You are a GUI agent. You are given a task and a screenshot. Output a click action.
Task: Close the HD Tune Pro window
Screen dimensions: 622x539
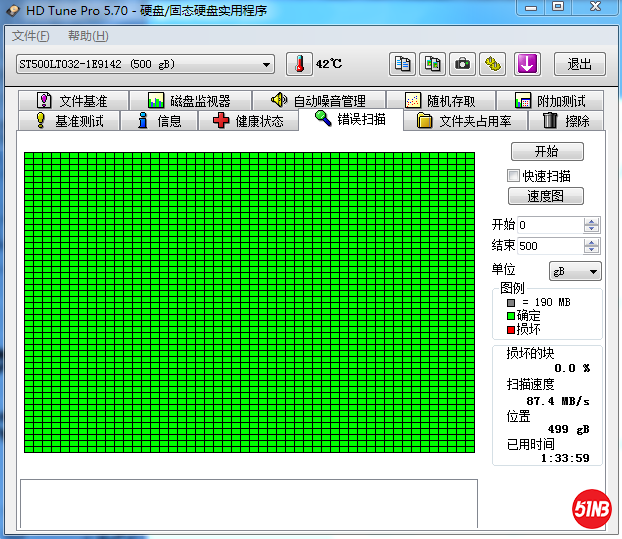pyautogui.click(x=595, y=7)
